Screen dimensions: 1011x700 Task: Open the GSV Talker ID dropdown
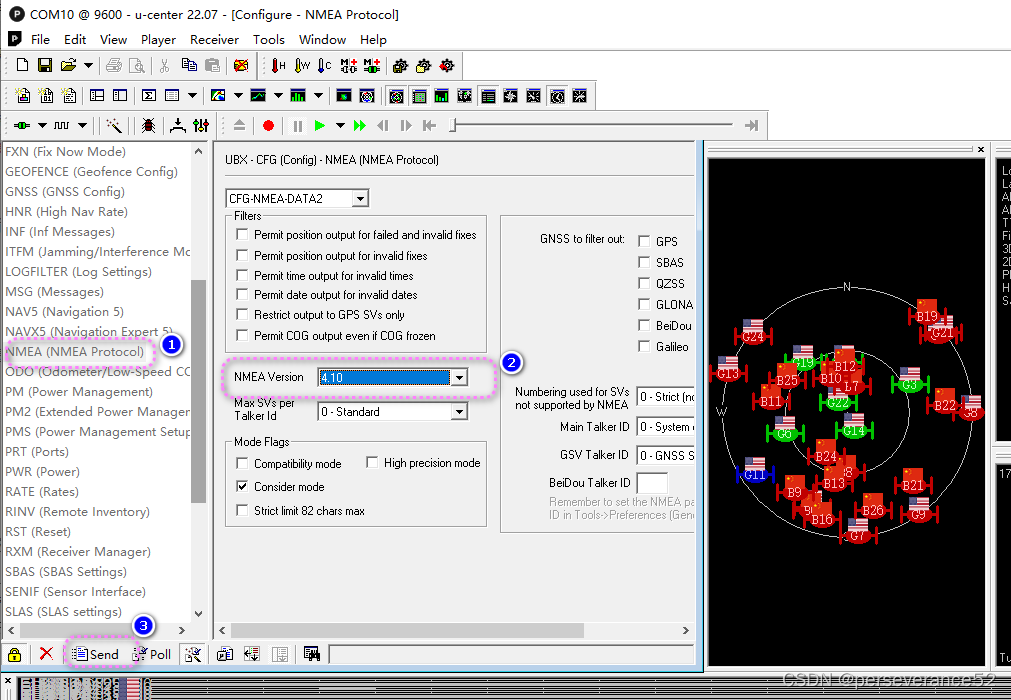[665, 455]
